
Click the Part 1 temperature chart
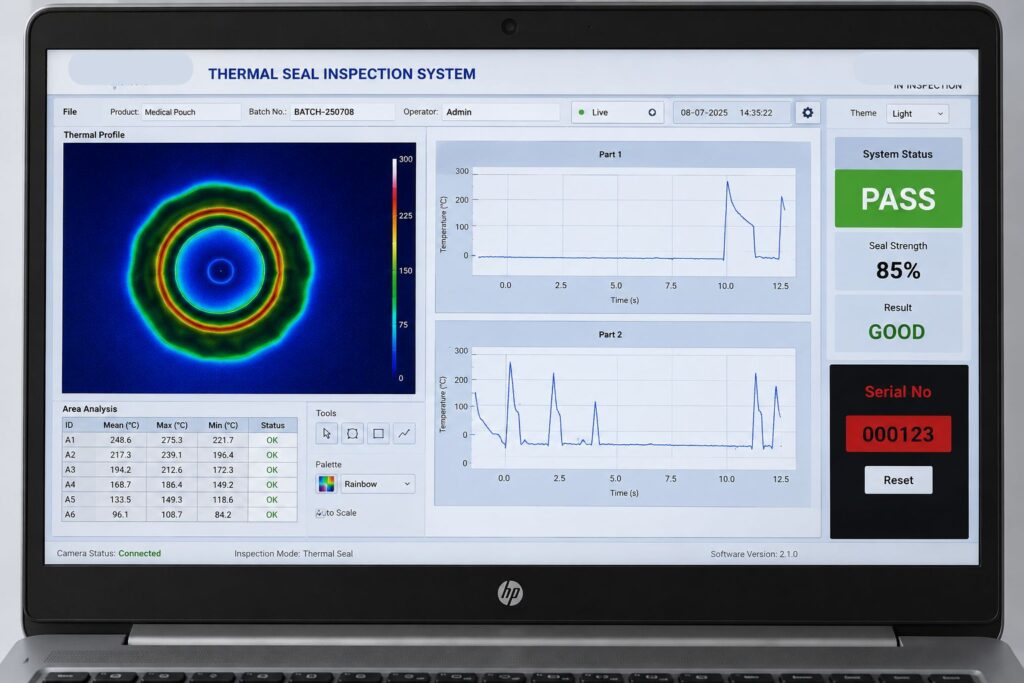pyautogui.click(x=623, y=227)
